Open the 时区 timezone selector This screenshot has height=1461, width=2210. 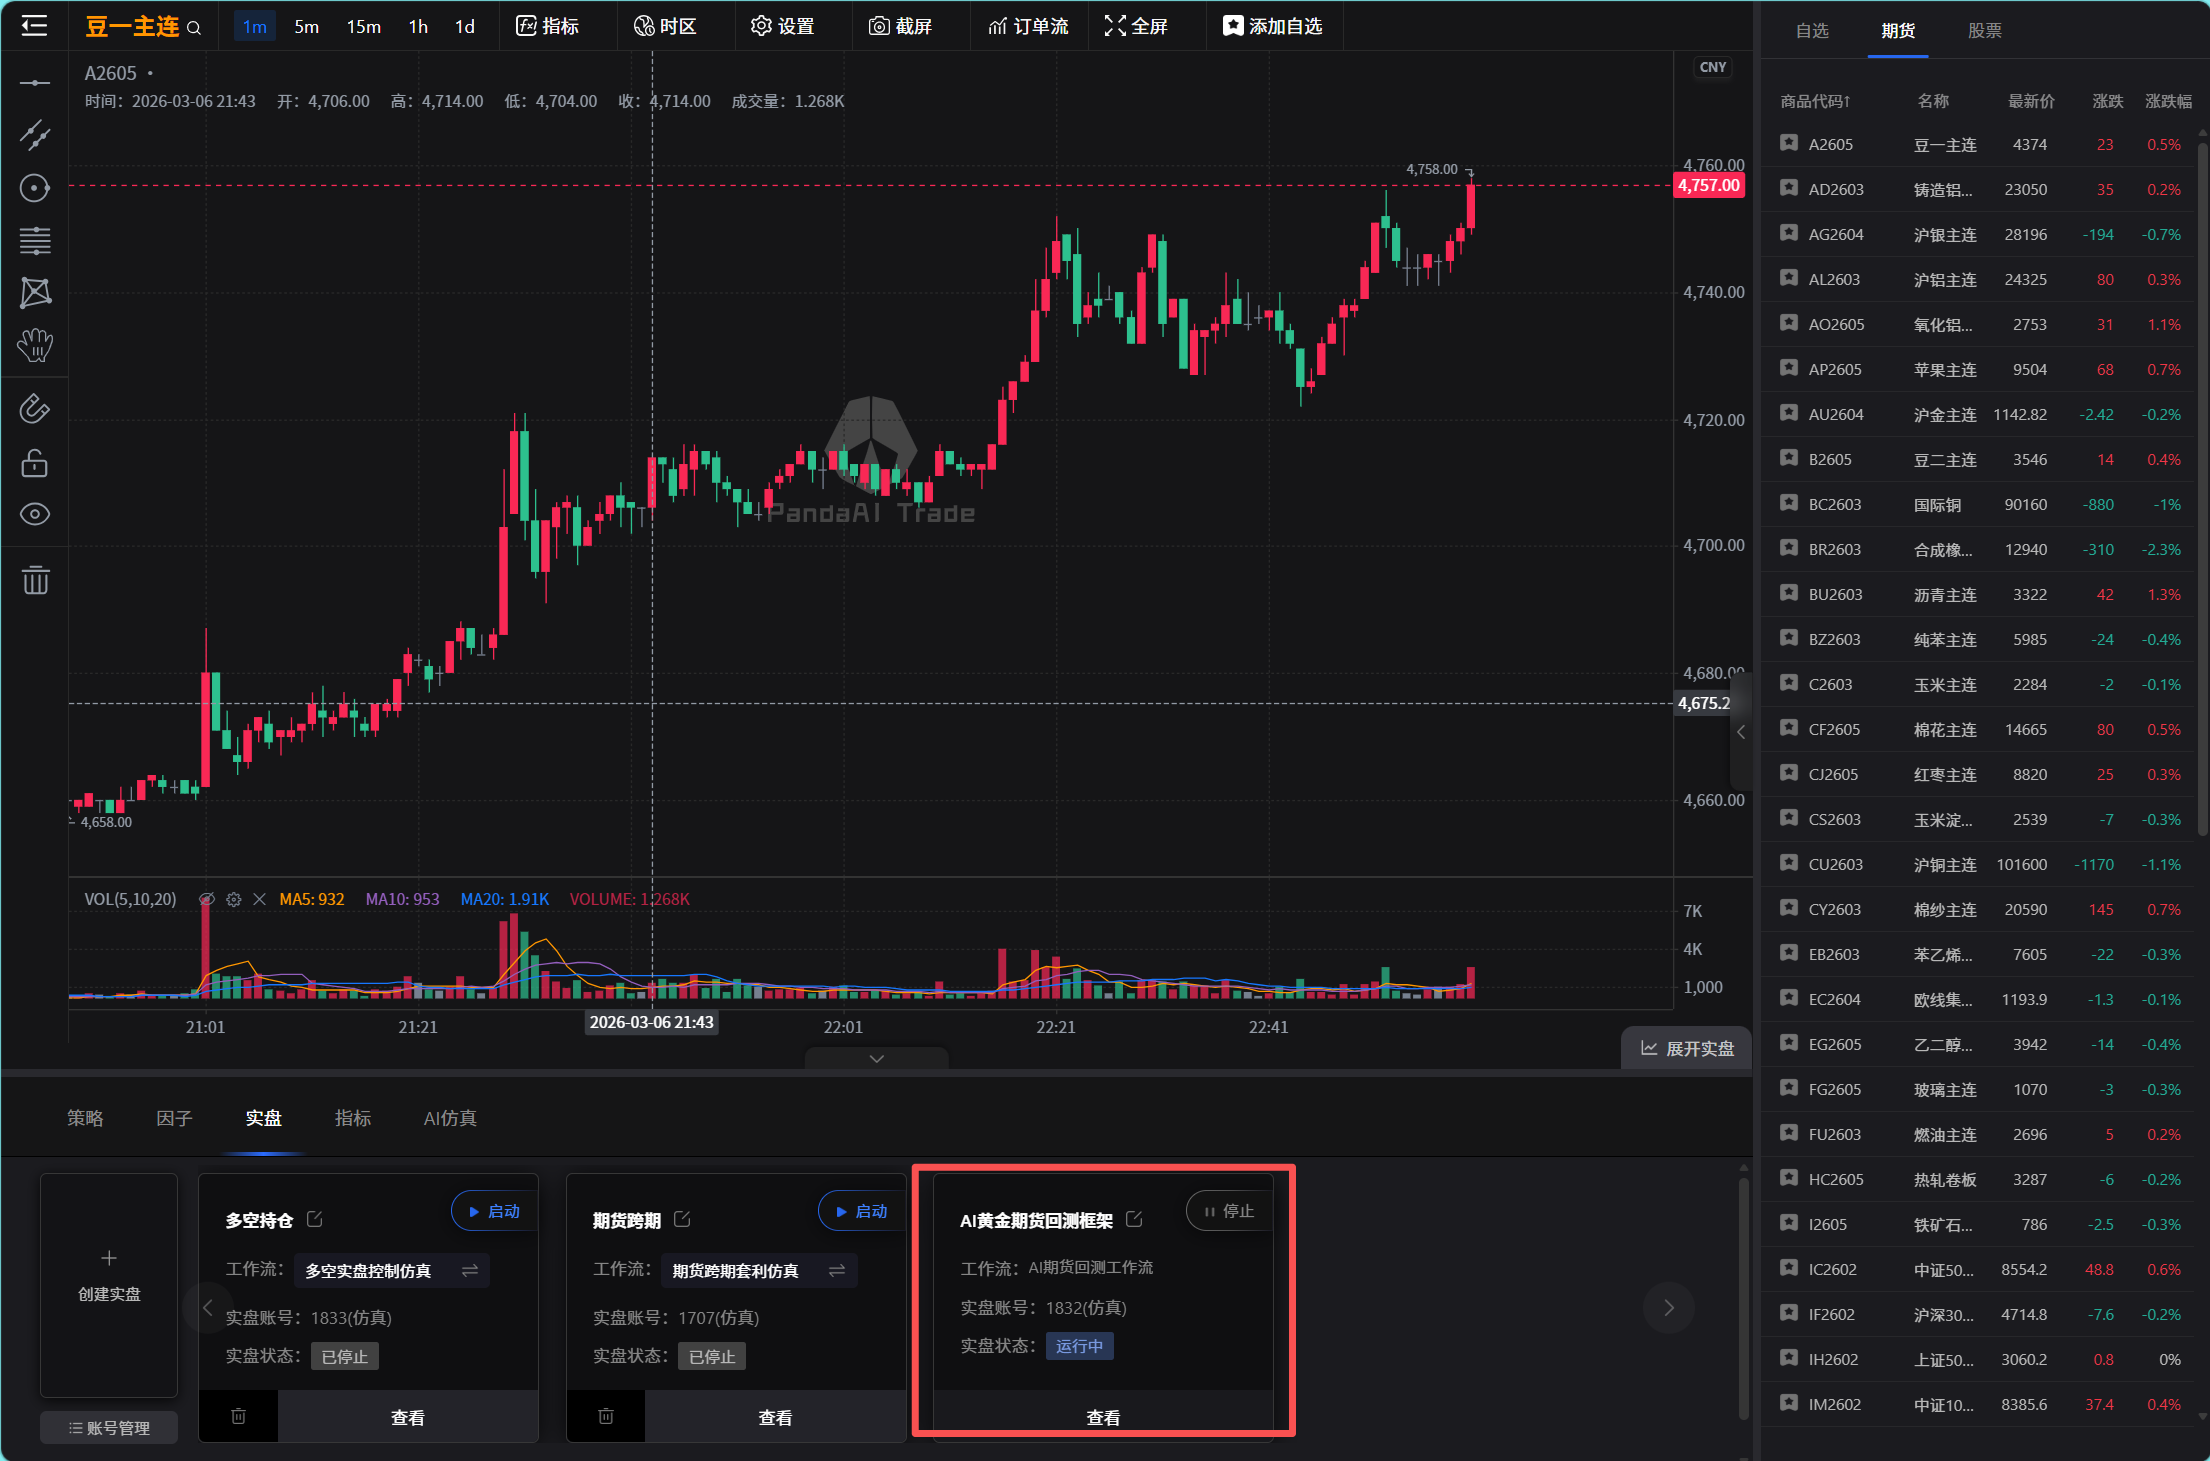click(665, 26)
